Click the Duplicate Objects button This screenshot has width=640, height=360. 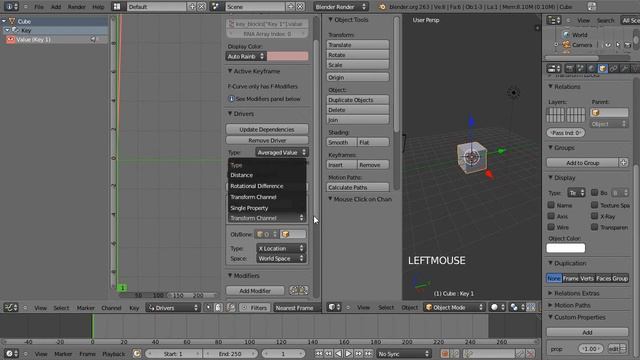358,100
